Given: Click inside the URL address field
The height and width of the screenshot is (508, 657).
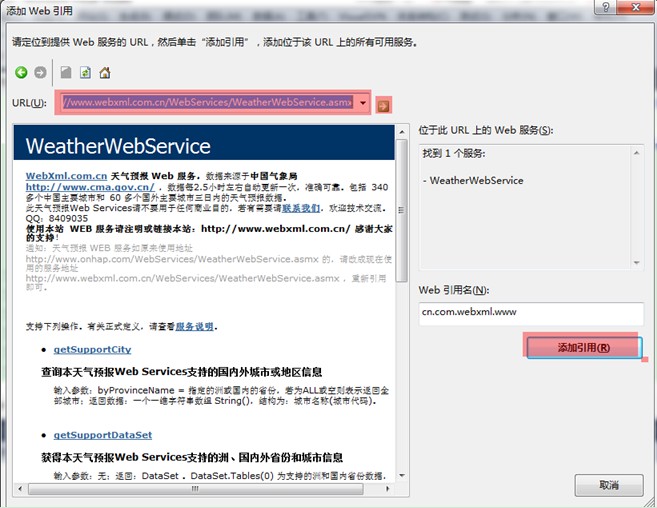Looking at the screenshot, I should [207, 102].
